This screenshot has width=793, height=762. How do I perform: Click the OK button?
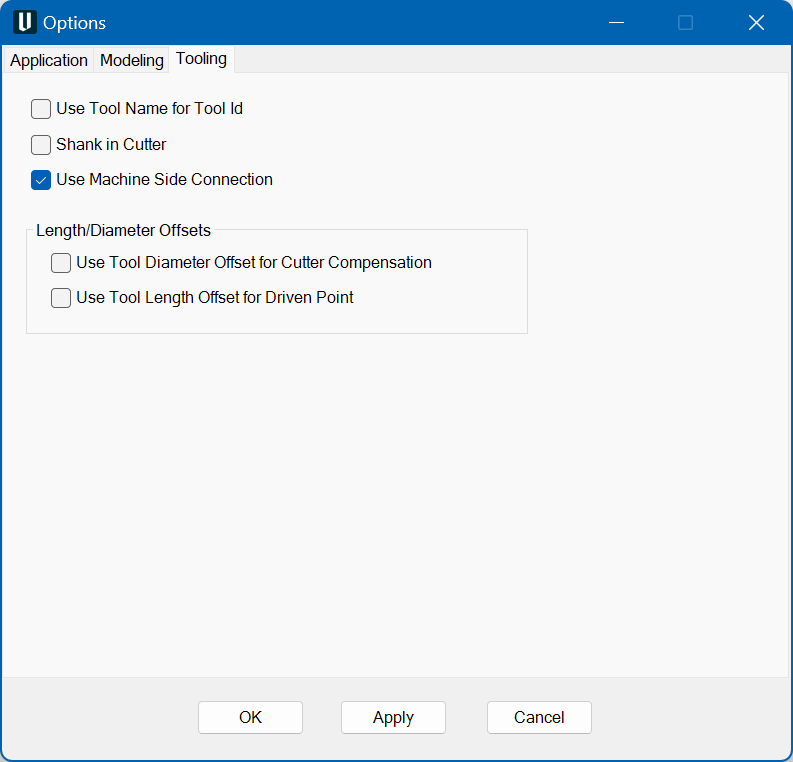[x=250, y=717]
